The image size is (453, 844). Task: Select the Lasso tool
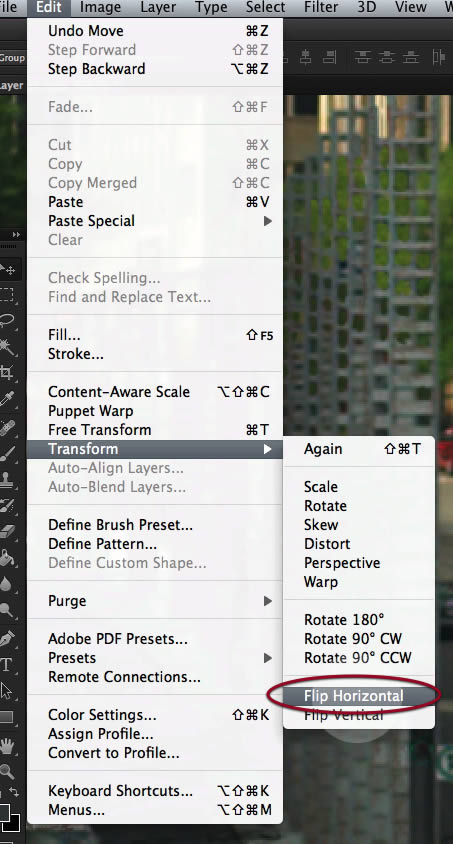8,320
